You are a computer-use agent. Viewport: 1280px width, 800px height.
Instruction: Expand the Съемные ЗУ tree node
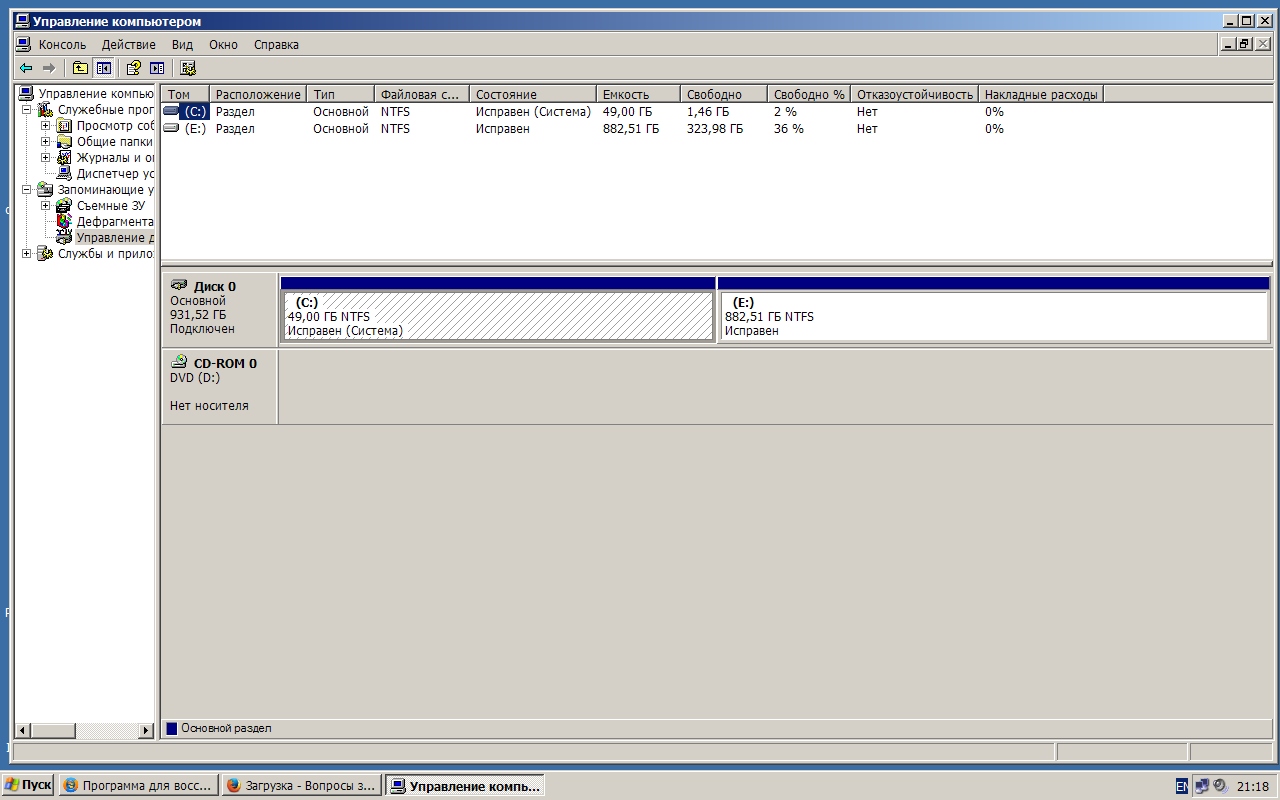click(x=45, y=206)
